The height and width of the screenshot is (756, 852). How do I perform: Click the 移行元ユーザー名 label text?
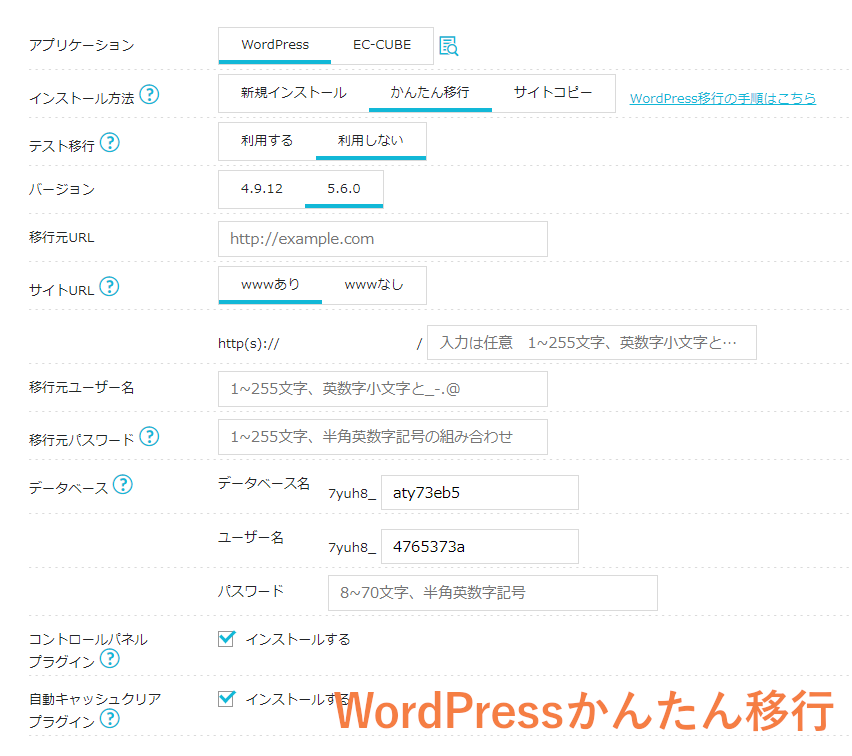[82, 387]
